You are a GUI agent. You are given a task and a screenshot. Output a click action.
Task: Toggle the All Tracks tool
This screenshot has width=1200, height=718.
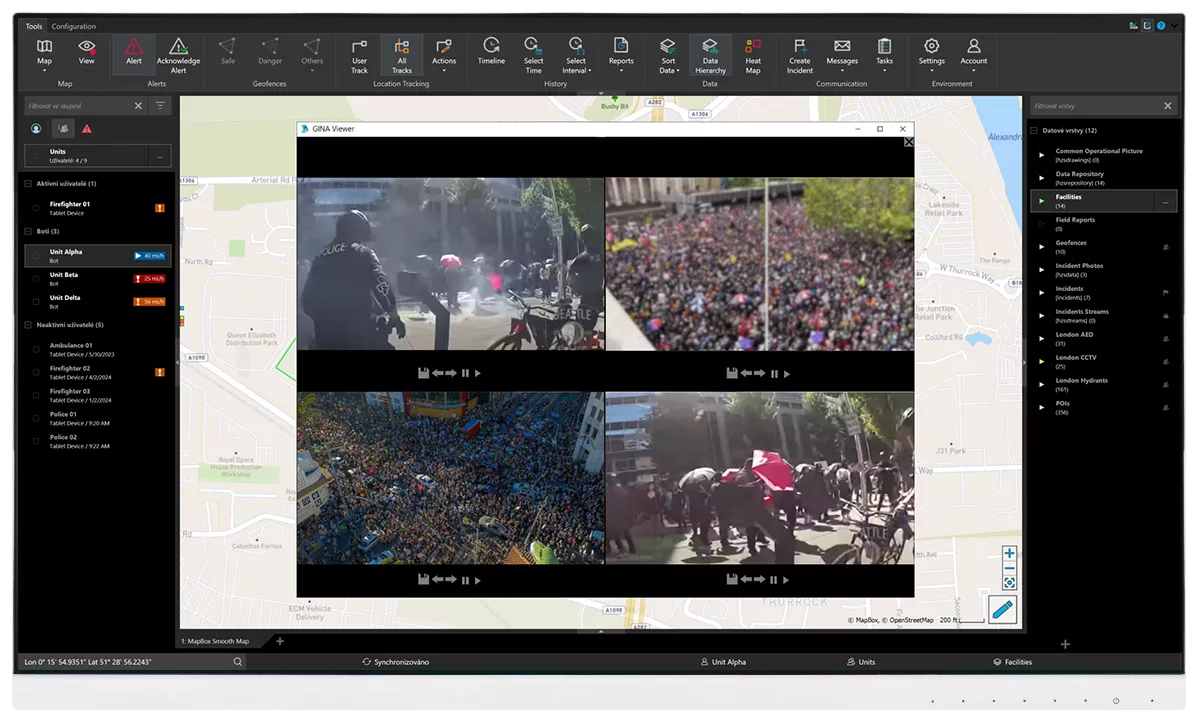tap(402, 55)
